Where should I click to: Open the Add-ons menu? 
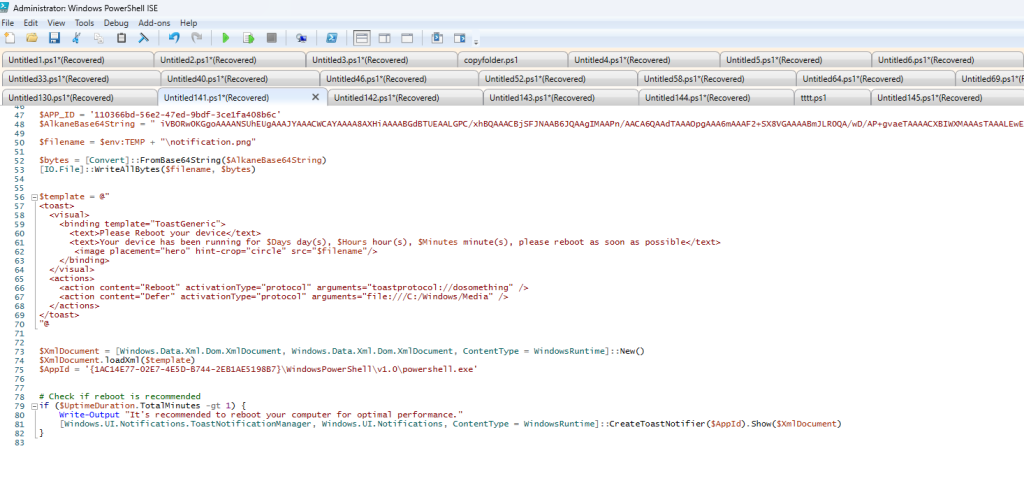(x=154, y=22)
